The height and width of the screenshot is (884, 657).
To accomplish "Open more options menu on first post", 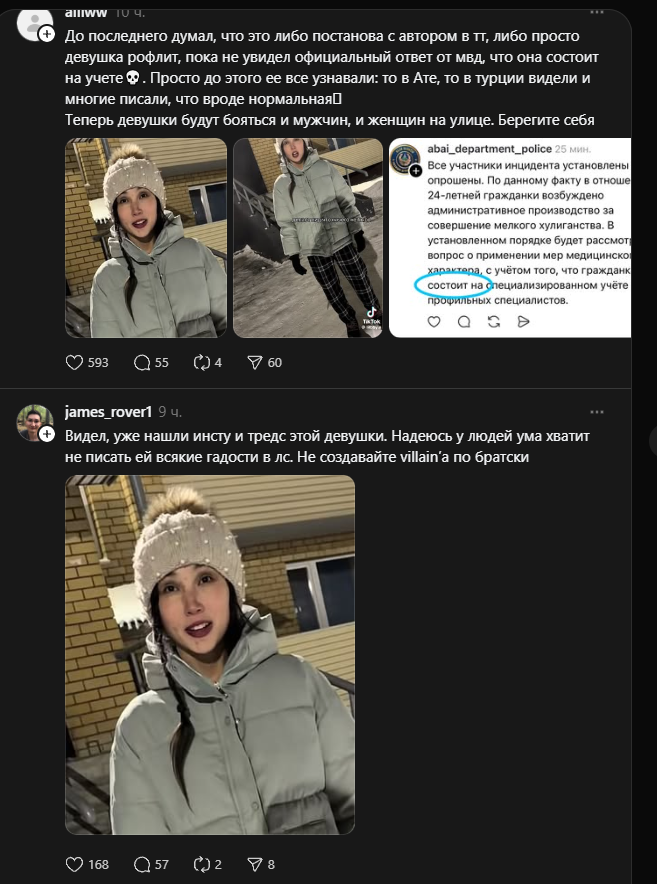I will click(597, 12).
